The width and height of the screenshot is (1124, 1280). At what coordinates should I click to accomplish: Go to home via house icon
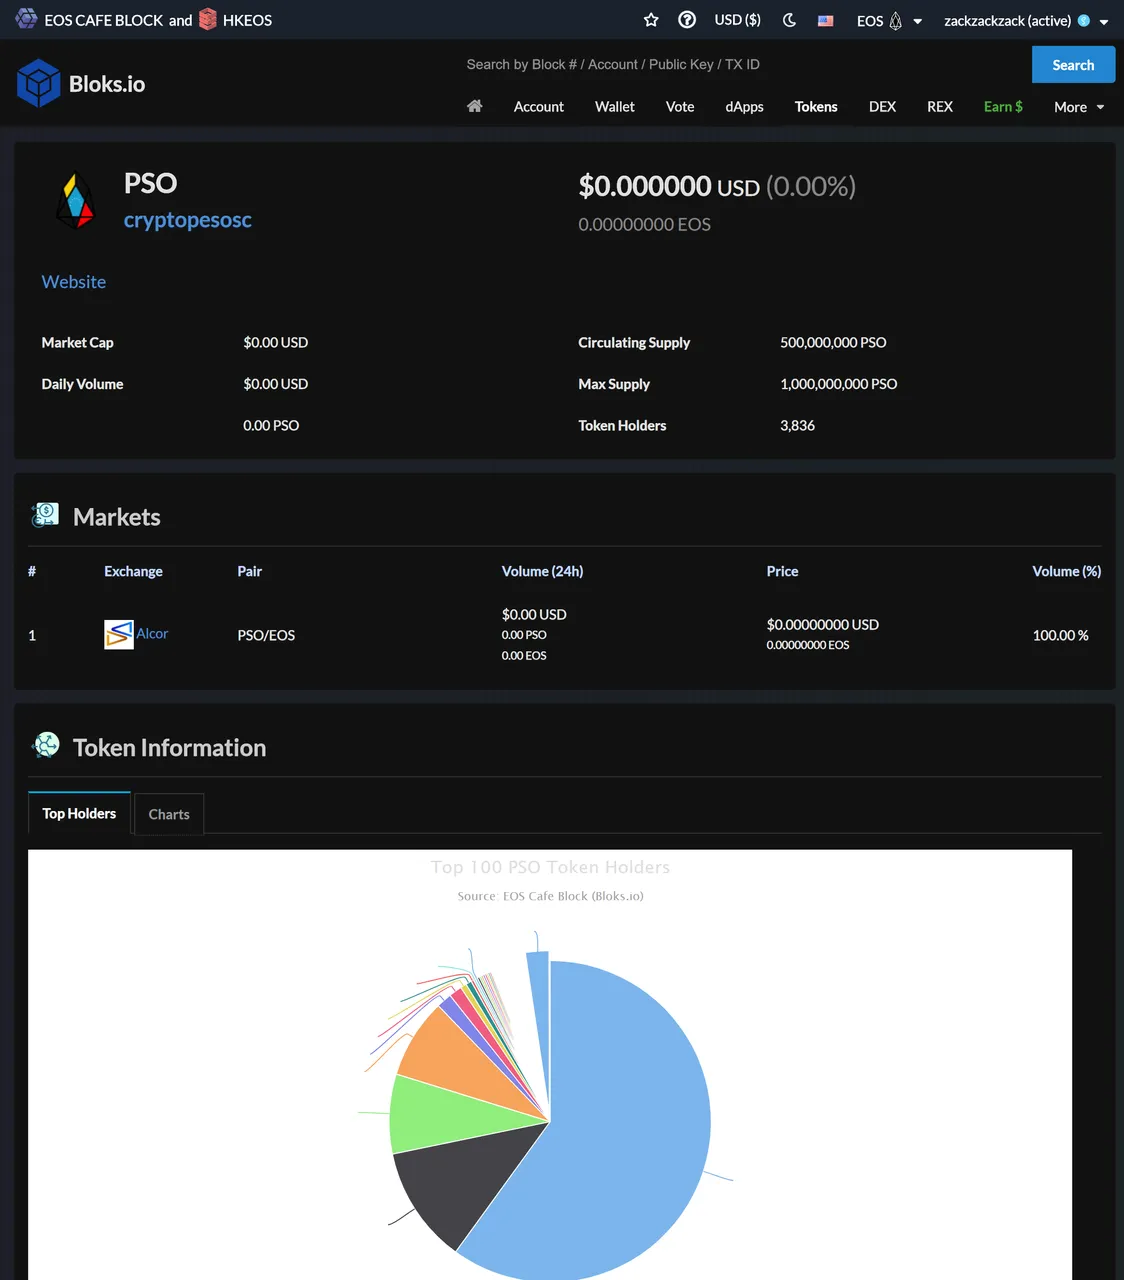[475, 106]
